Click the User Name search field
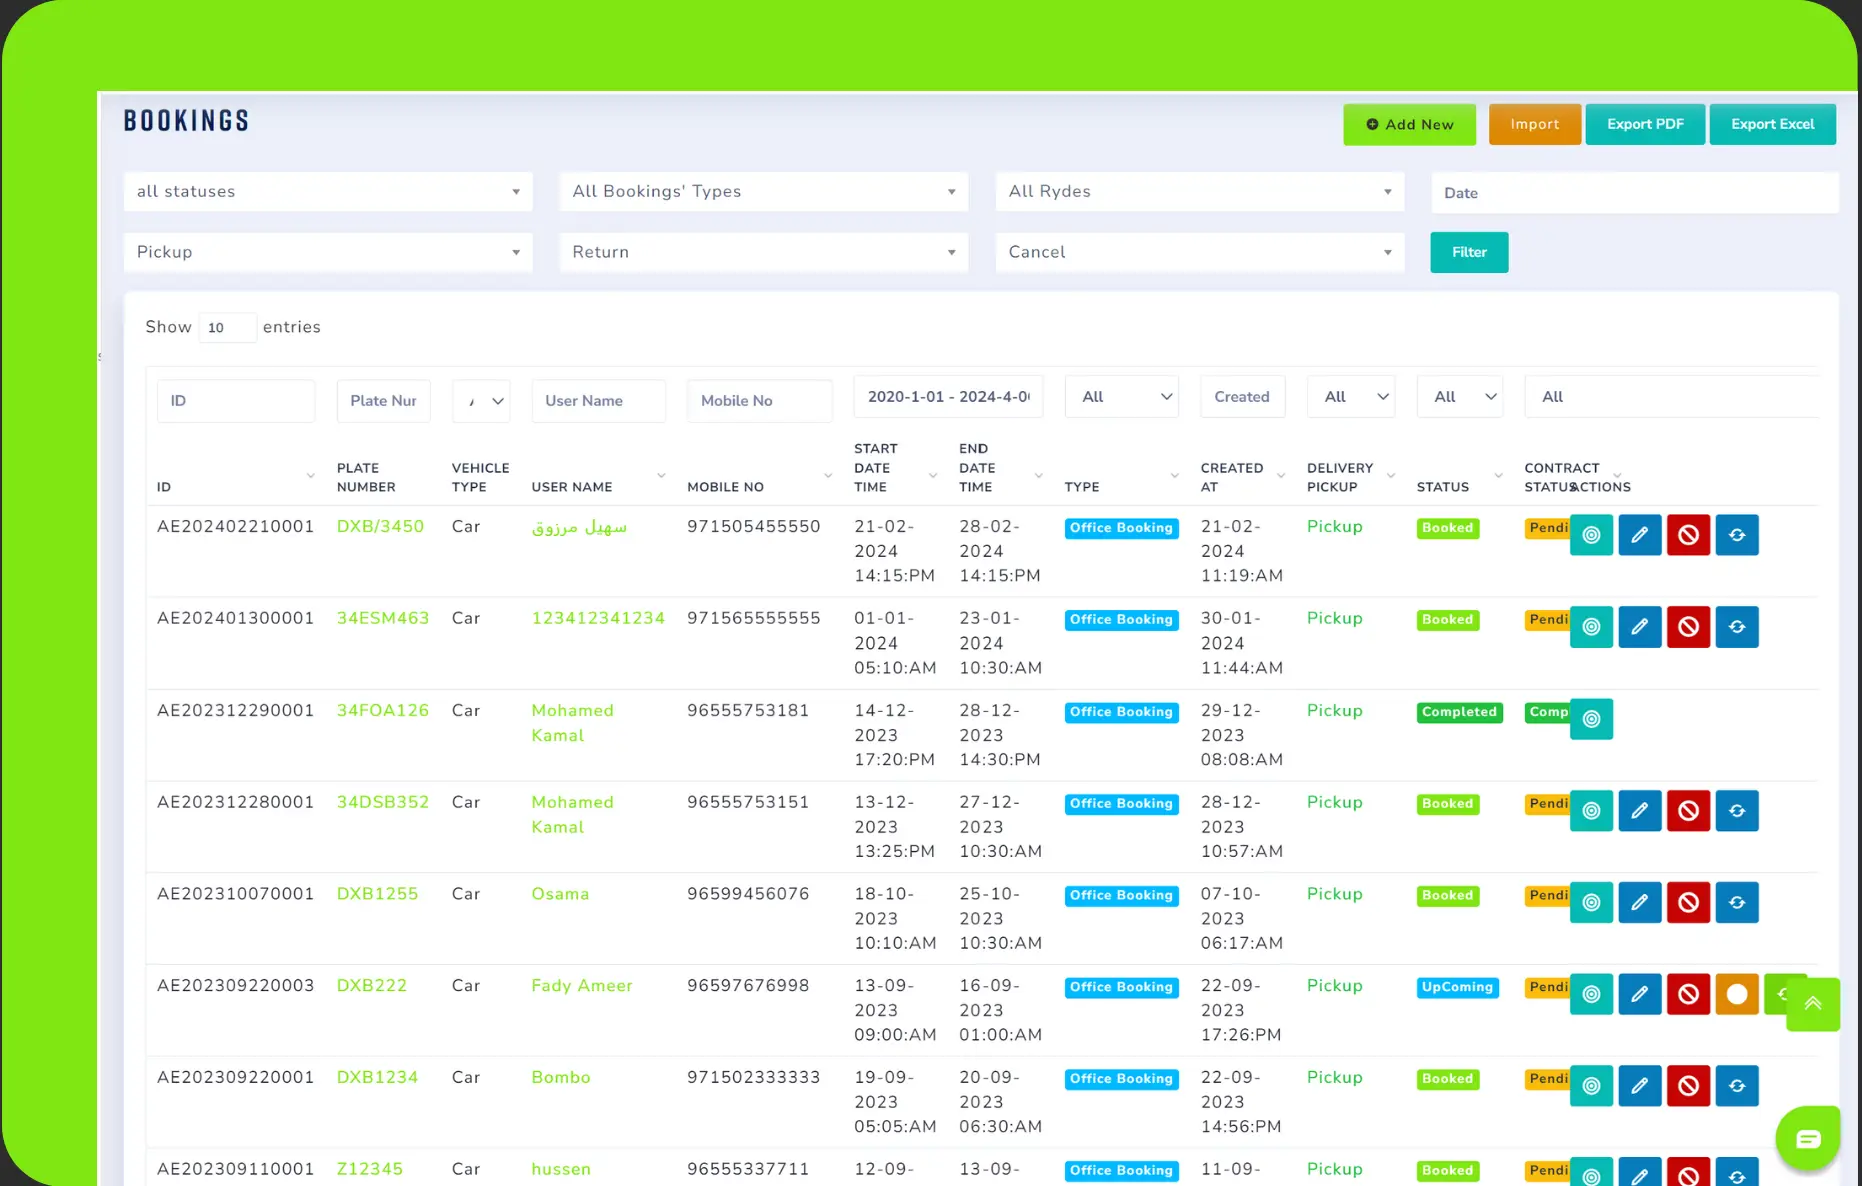The width and height of the screenshot is (1862, 1186). (598, 401)
